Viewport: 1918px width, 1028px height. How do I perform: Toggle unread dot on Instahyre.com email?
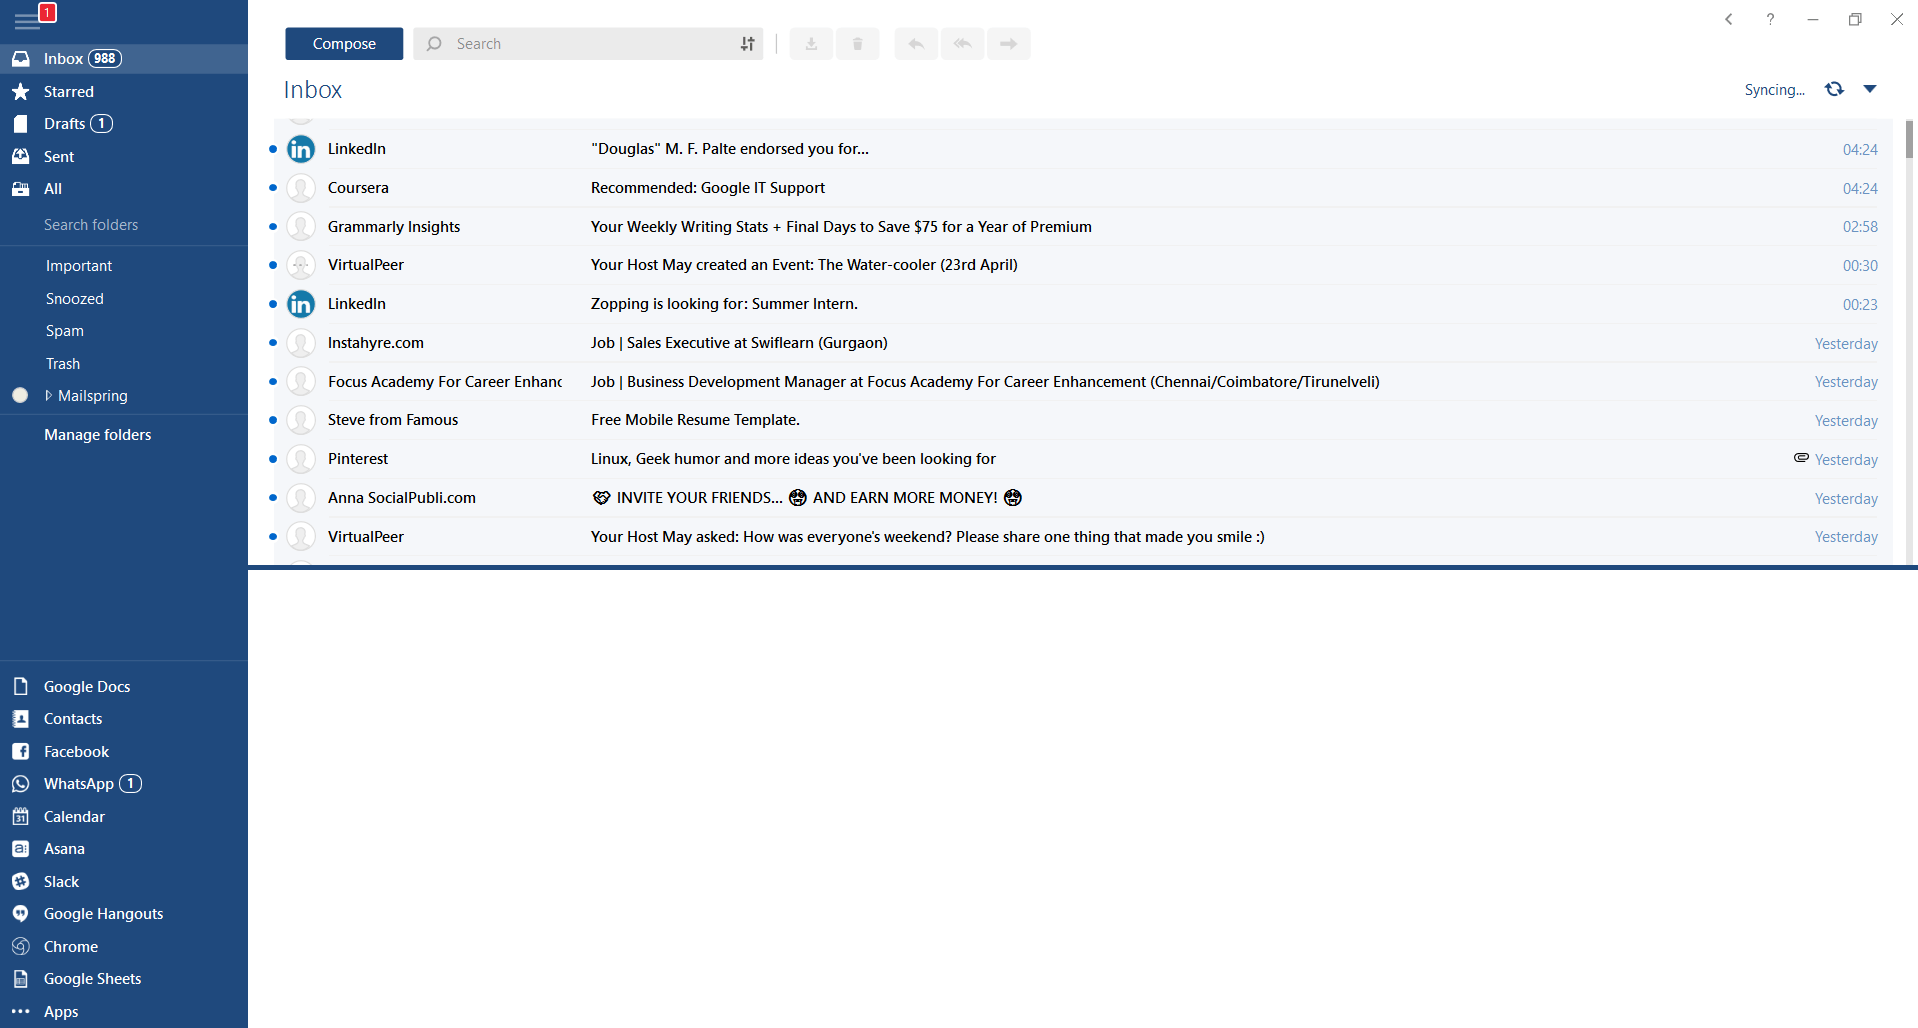tap(272, 343)
